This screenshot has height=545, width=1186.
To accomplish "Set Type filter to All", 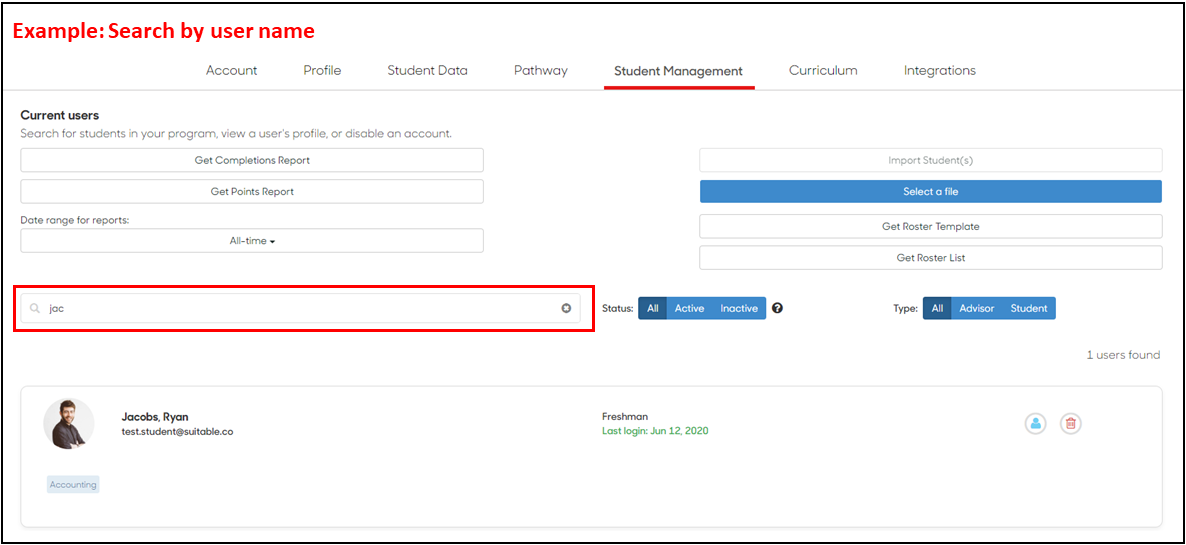I will coord(937,308).
